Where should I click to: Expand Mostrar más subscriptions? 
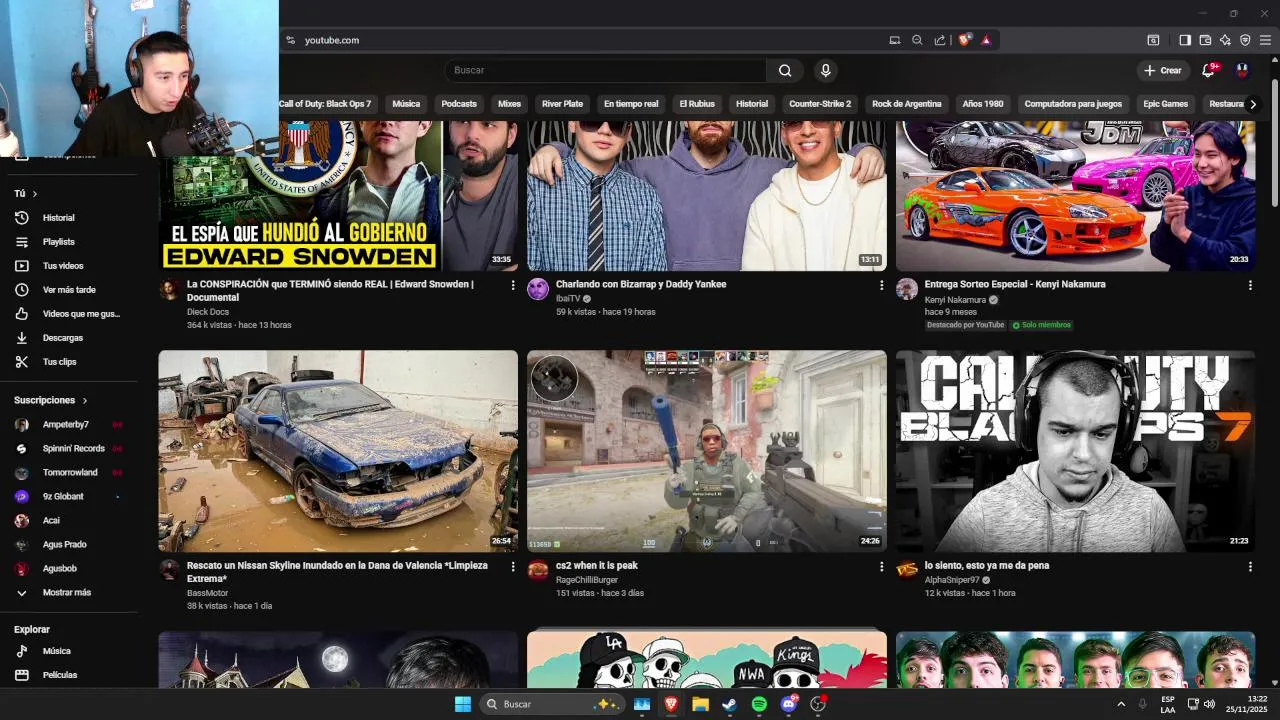pyautogui.click(x=68, y=592)
